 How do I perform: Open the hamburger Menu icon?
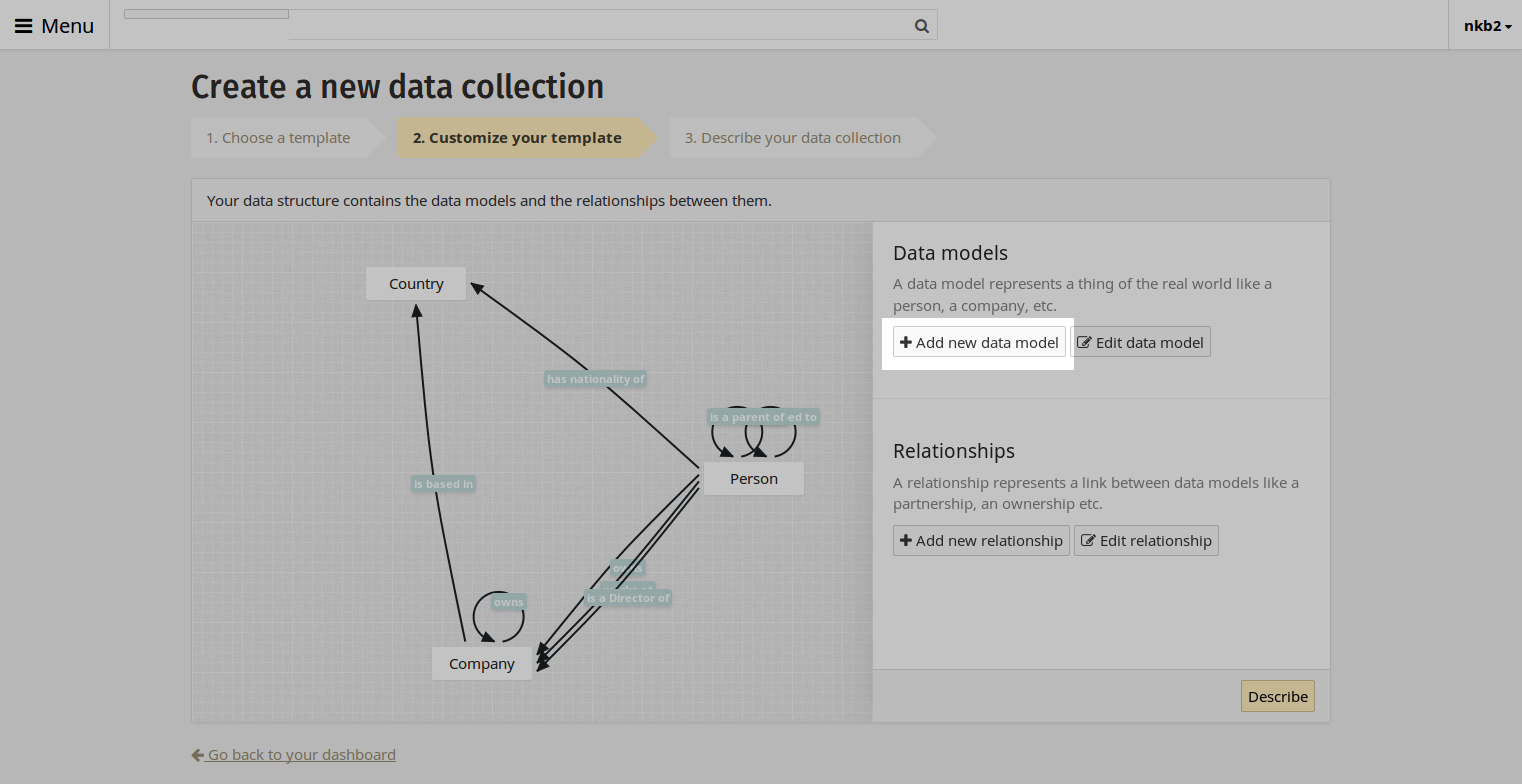[x=24, y=25]
